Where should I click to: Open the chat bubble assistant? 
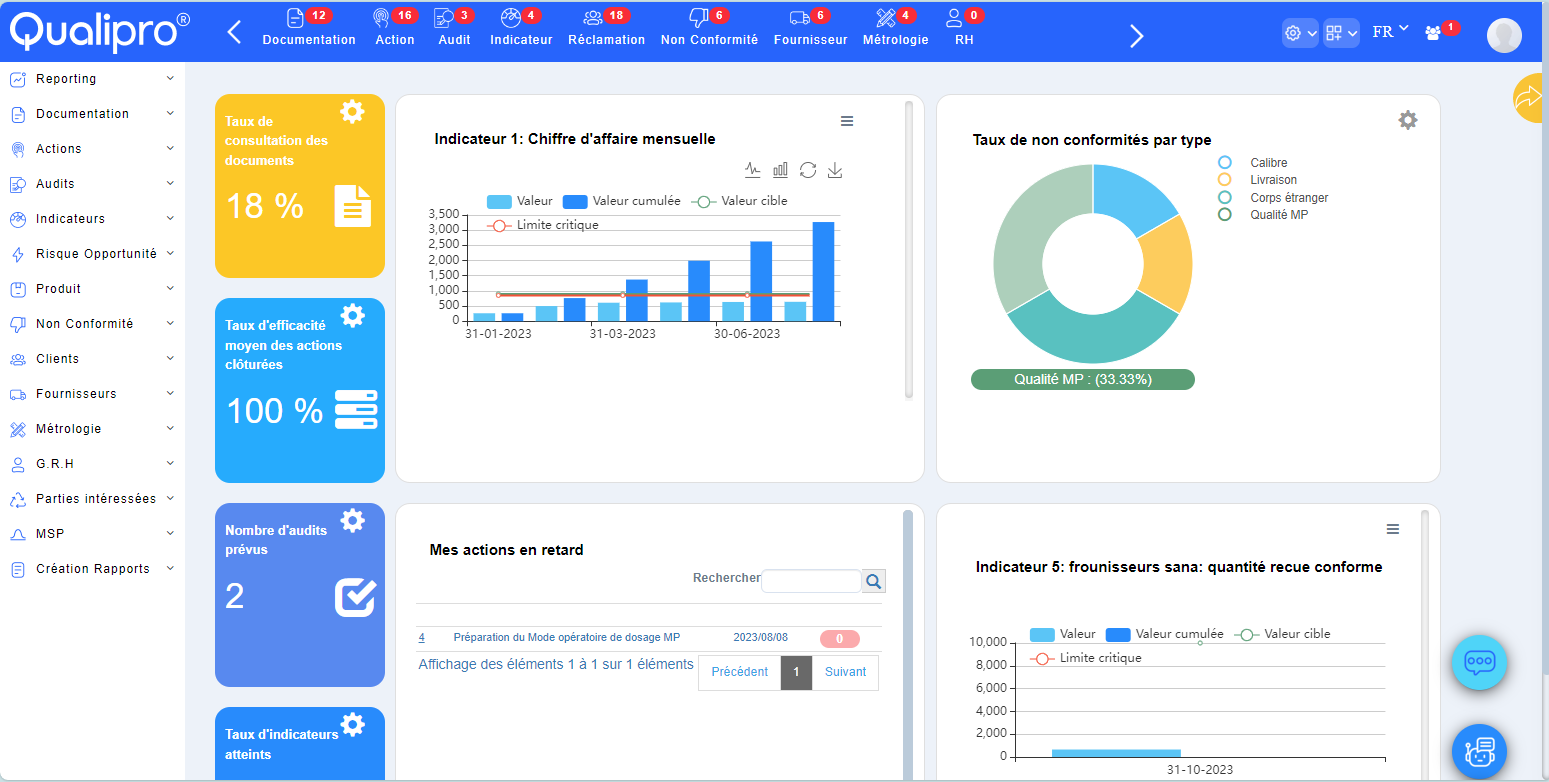(1479, 662)
